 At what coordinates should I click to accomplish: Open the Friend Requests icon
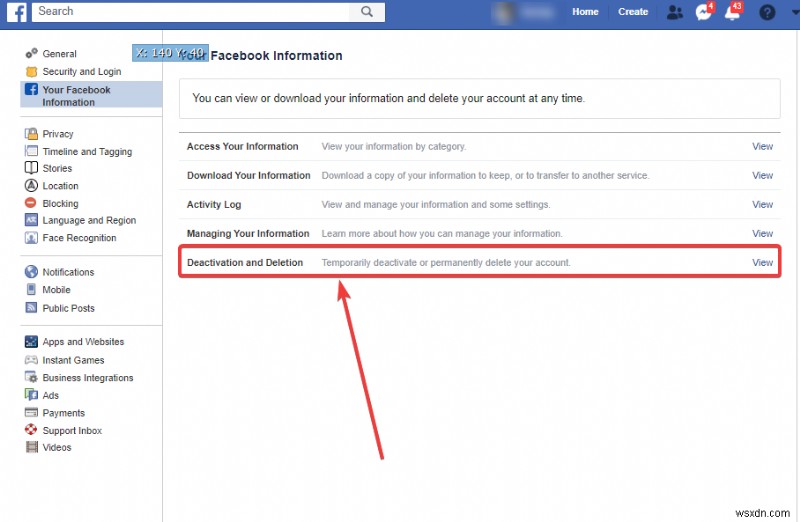674,12
